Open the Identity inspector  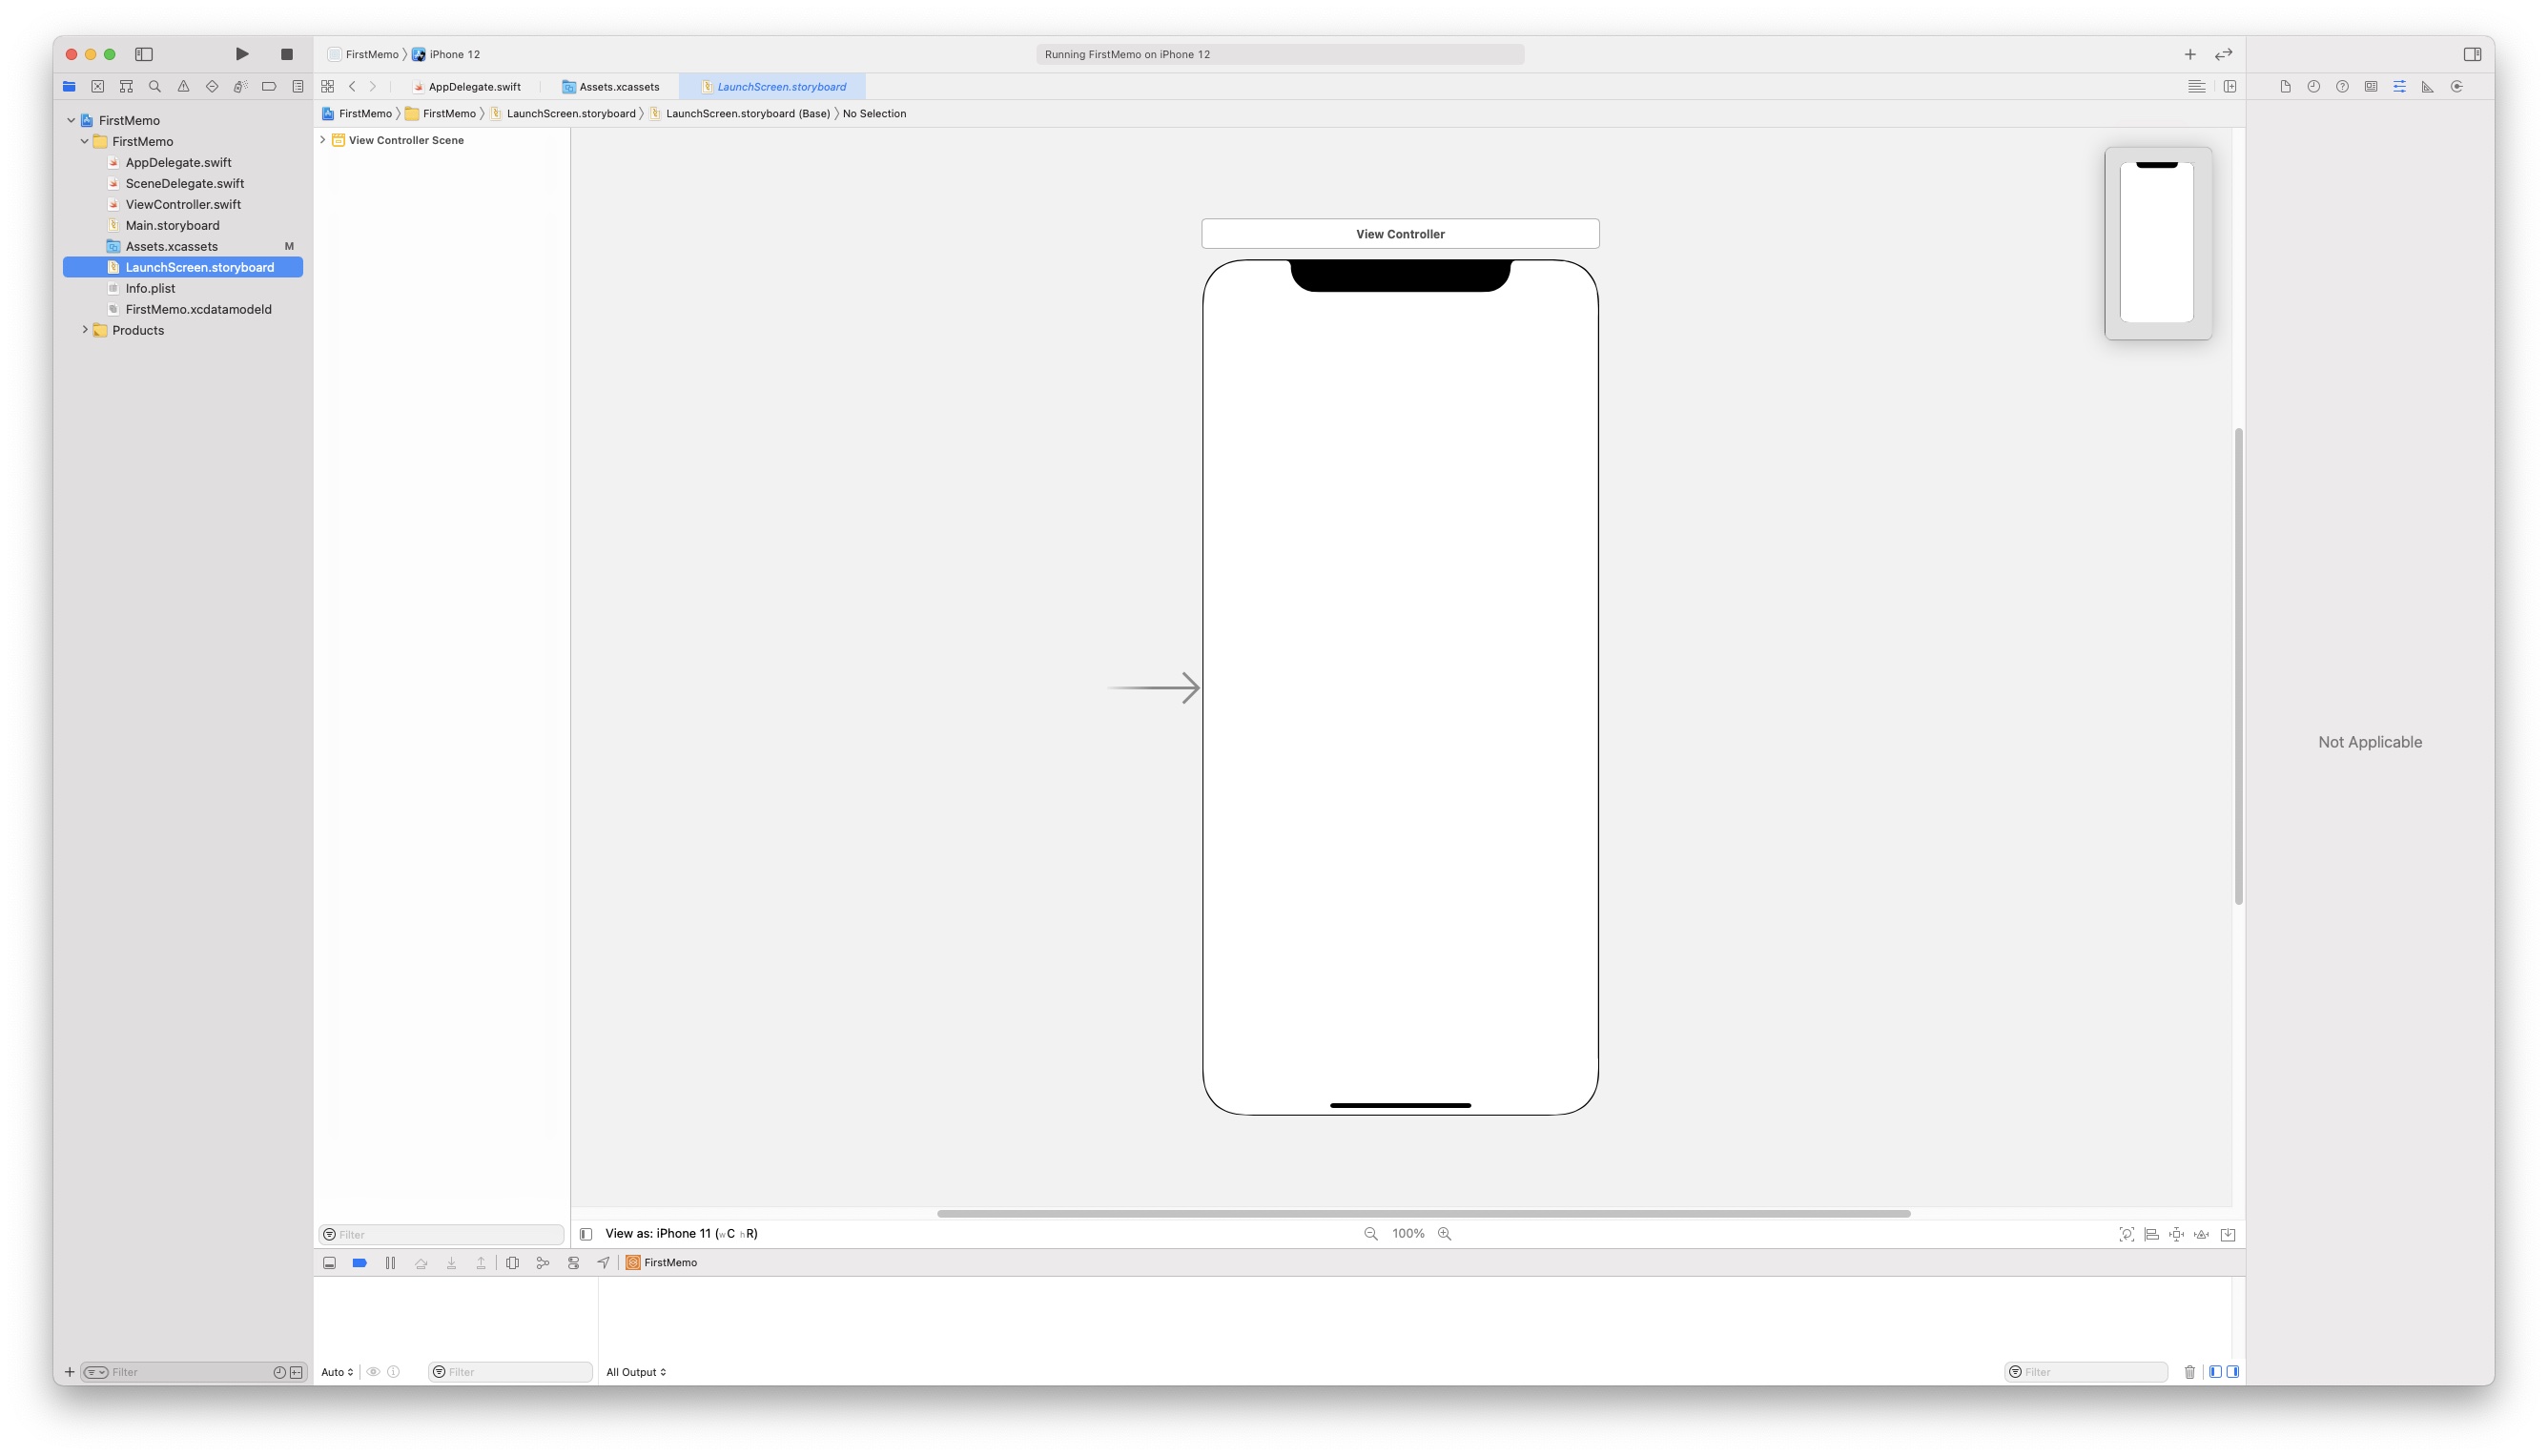tap(2370, 87)
